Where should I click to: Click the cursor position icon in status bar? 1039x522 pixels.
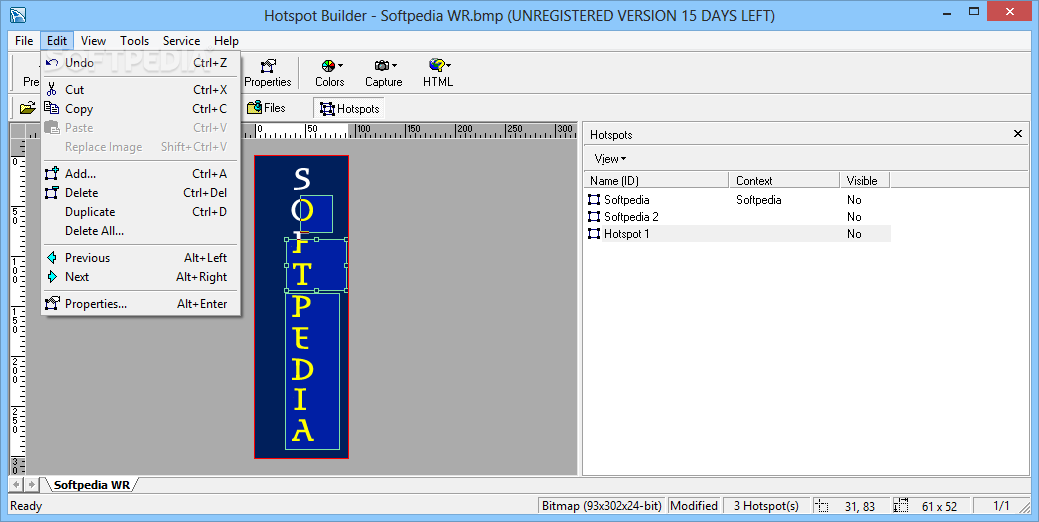tap(822, 506)
